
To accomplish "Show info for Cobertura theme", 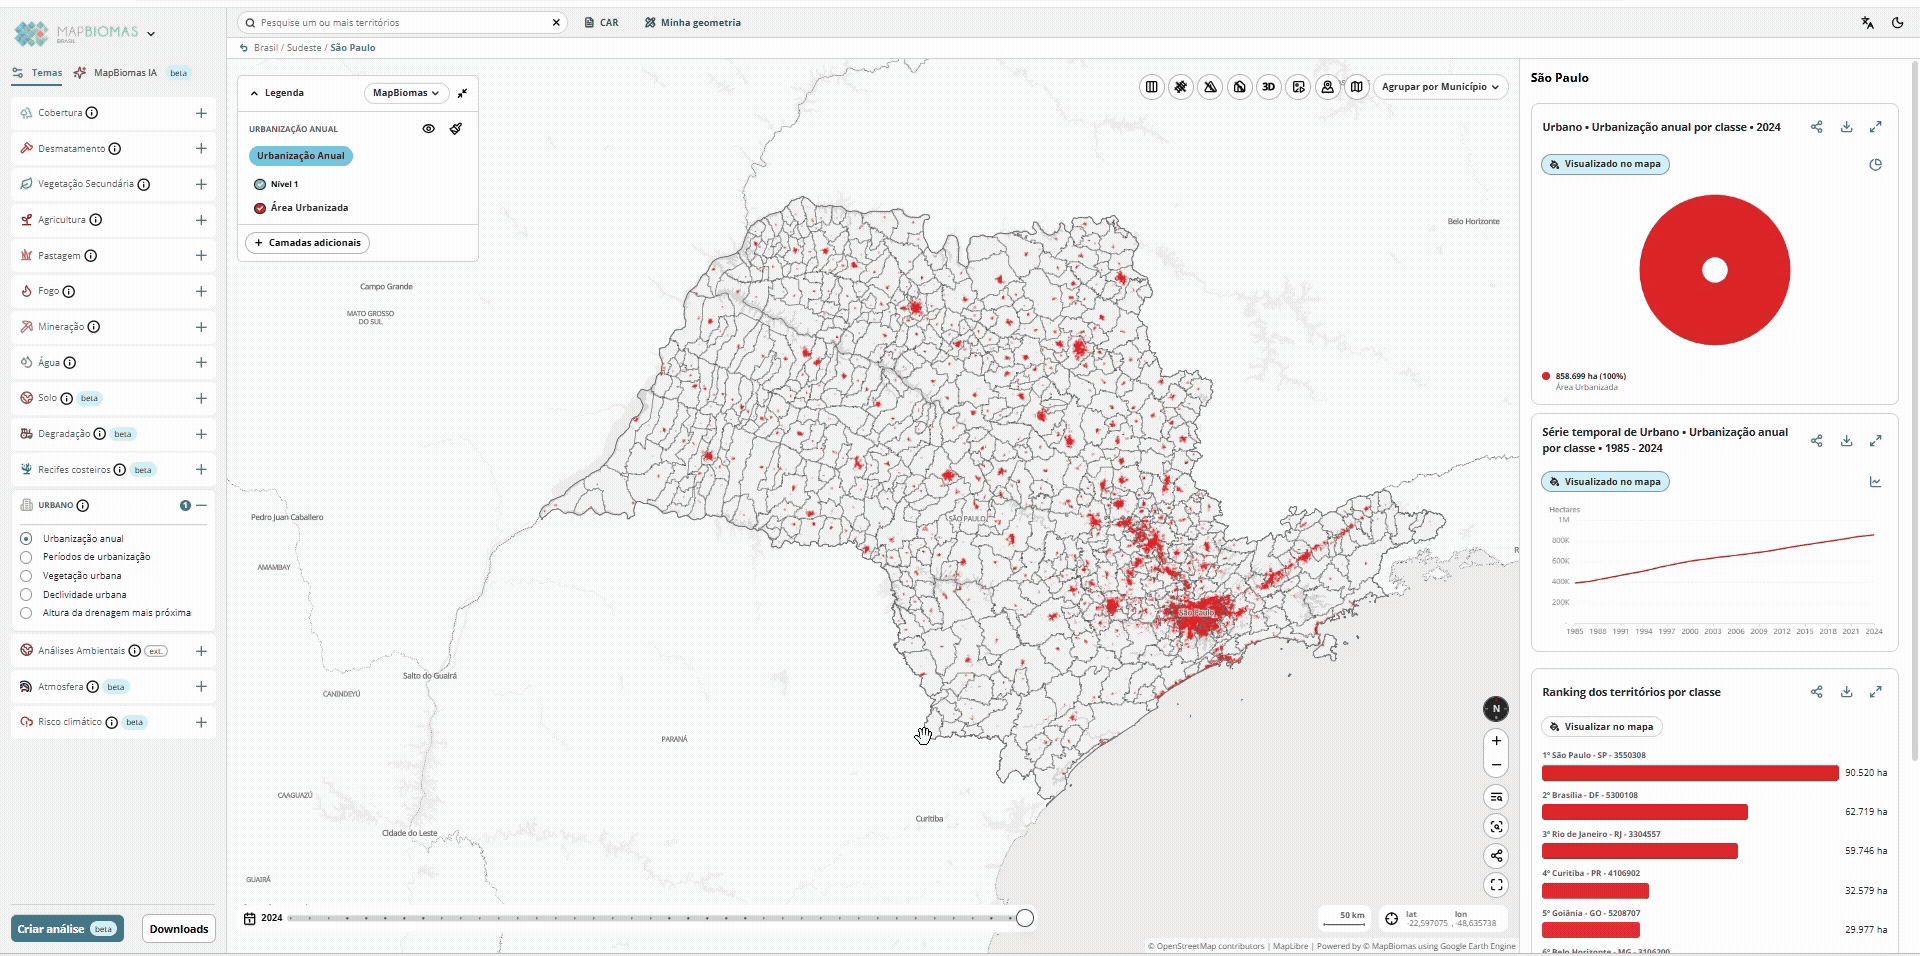I will click(x=92, y=113).
